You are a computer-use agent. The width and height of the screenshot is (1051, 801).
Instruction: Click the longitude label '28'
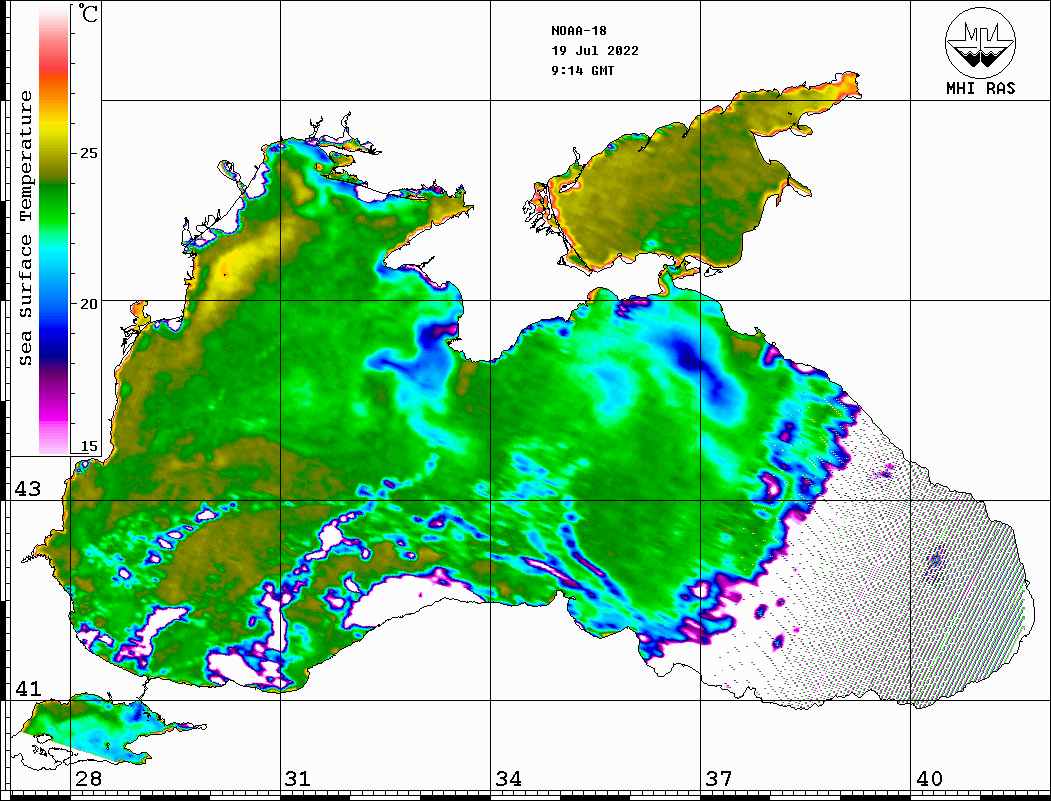coord(88,779)
